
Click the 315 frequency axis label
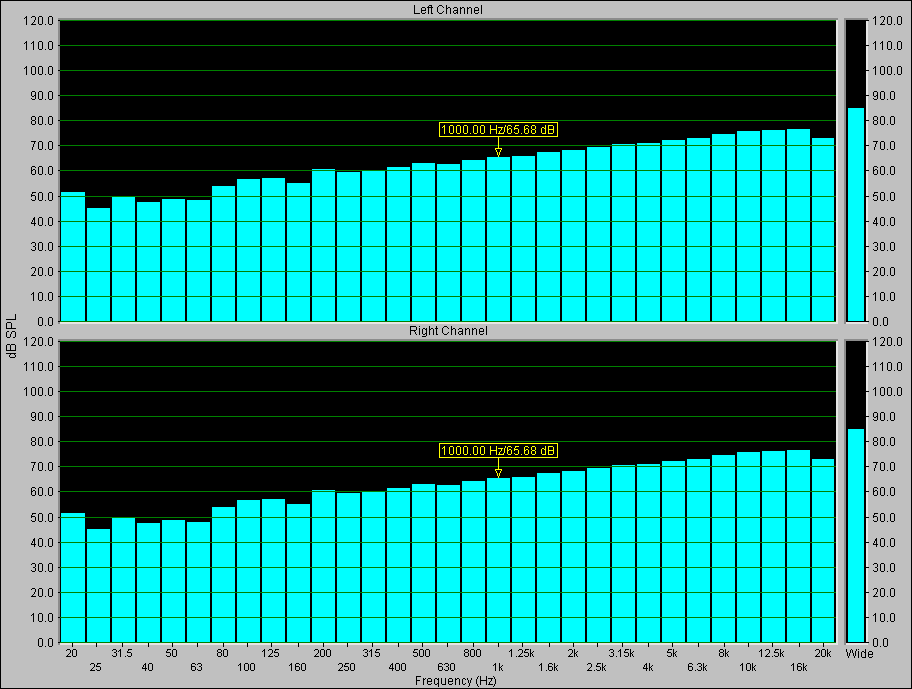(x=372, y=653)
